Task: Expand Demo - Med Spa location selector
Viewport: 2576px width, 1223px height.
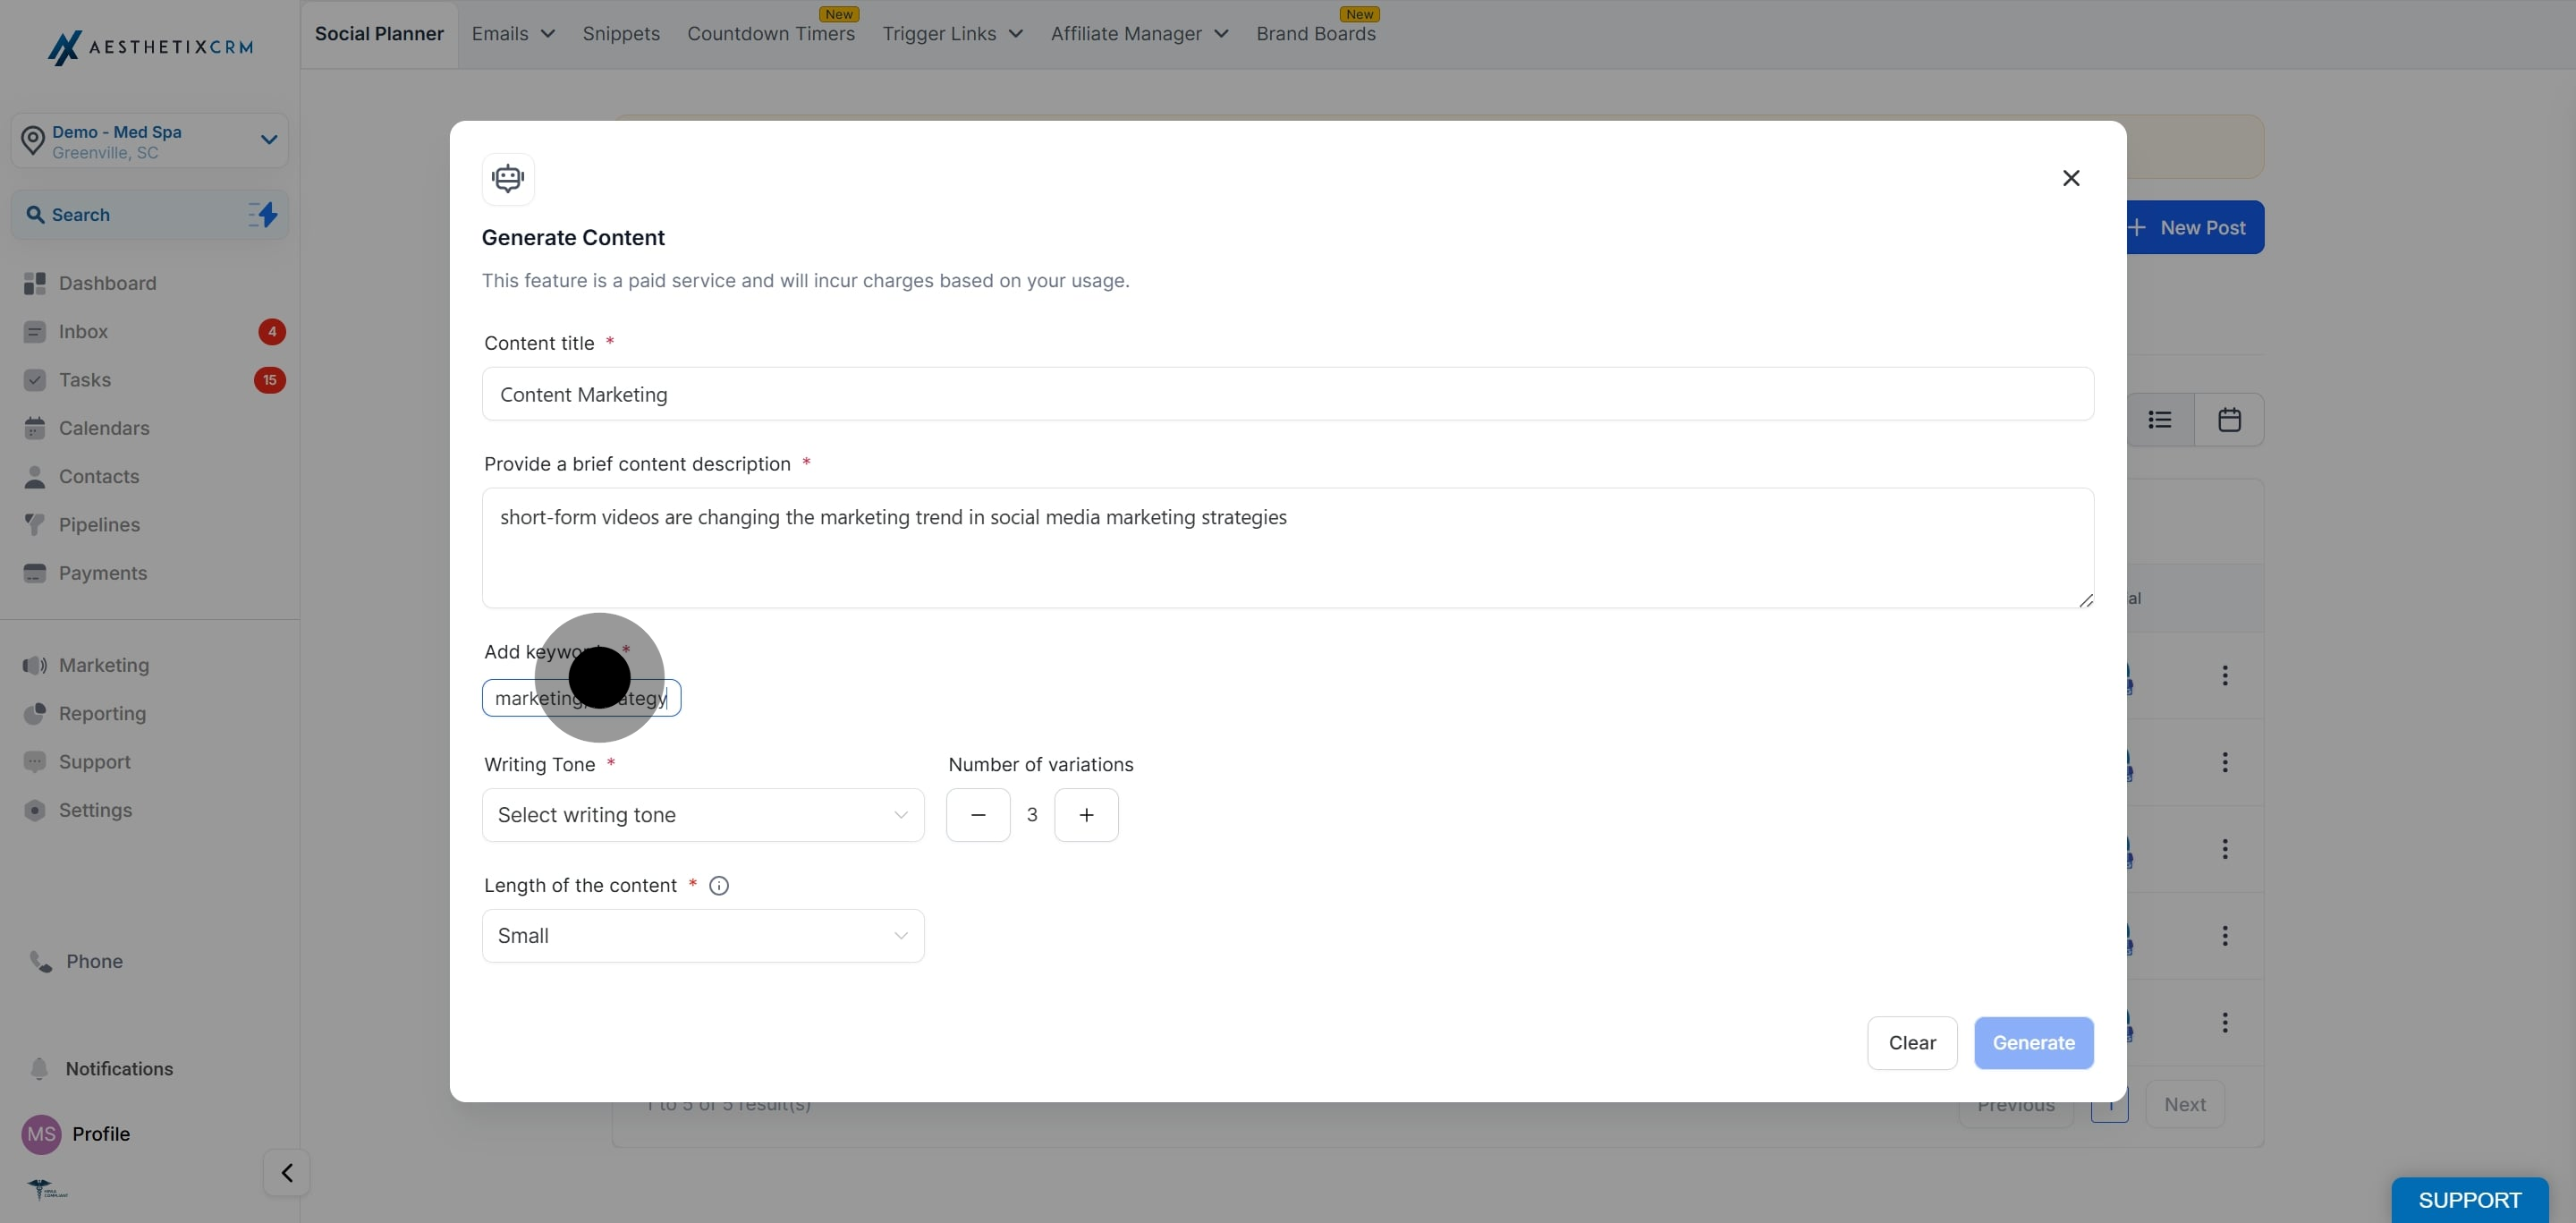Action: 150,141
